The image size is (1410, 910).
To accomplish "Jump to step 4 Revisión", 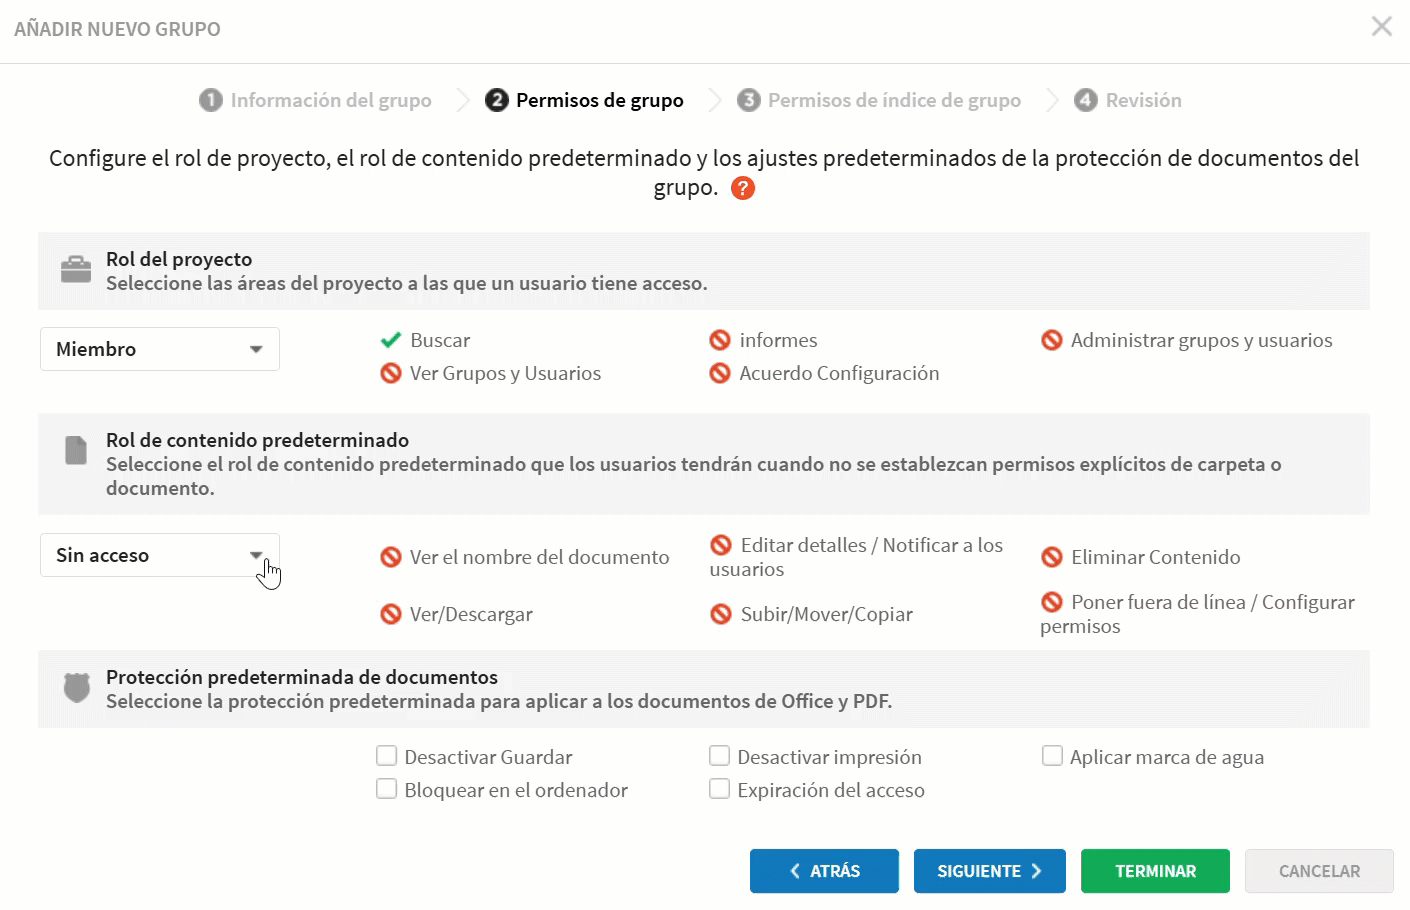I will coord(1128,100).
